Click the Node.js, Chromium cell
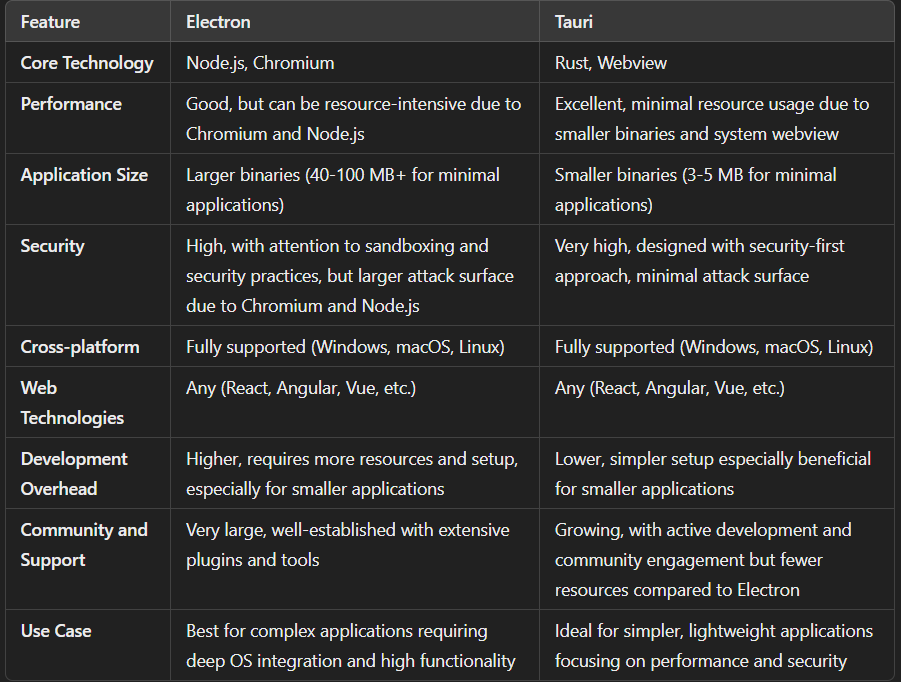The image size is (901, 682). pos(259,62)
